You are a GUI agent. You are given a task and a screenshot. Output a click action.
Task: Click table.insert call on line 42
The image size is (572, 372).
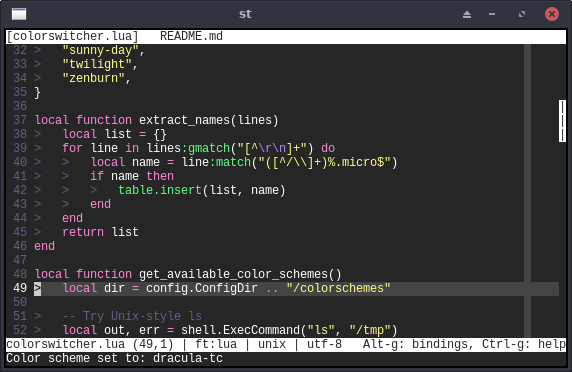point(160,190)
